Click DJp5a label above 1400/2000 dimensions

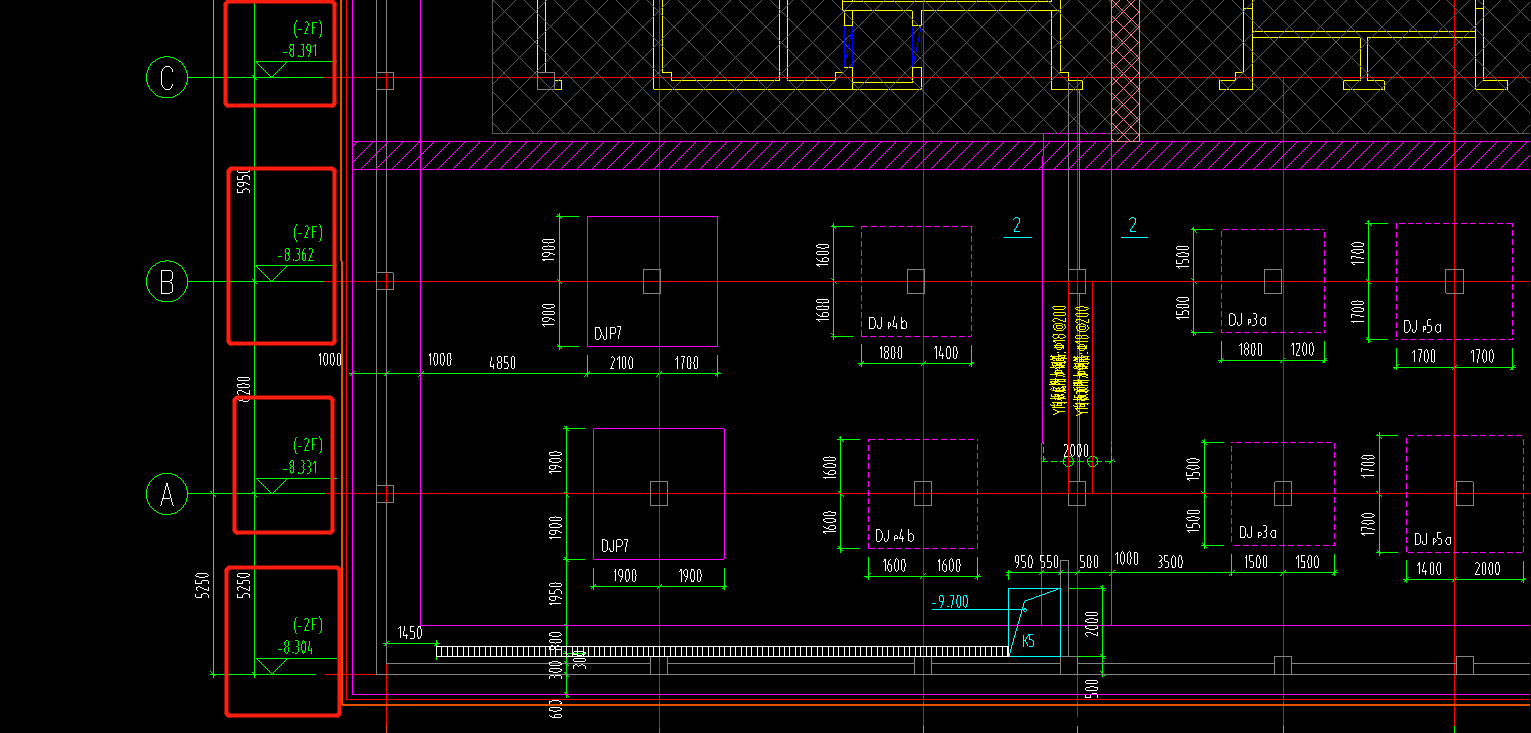(x=1434, y=540)
